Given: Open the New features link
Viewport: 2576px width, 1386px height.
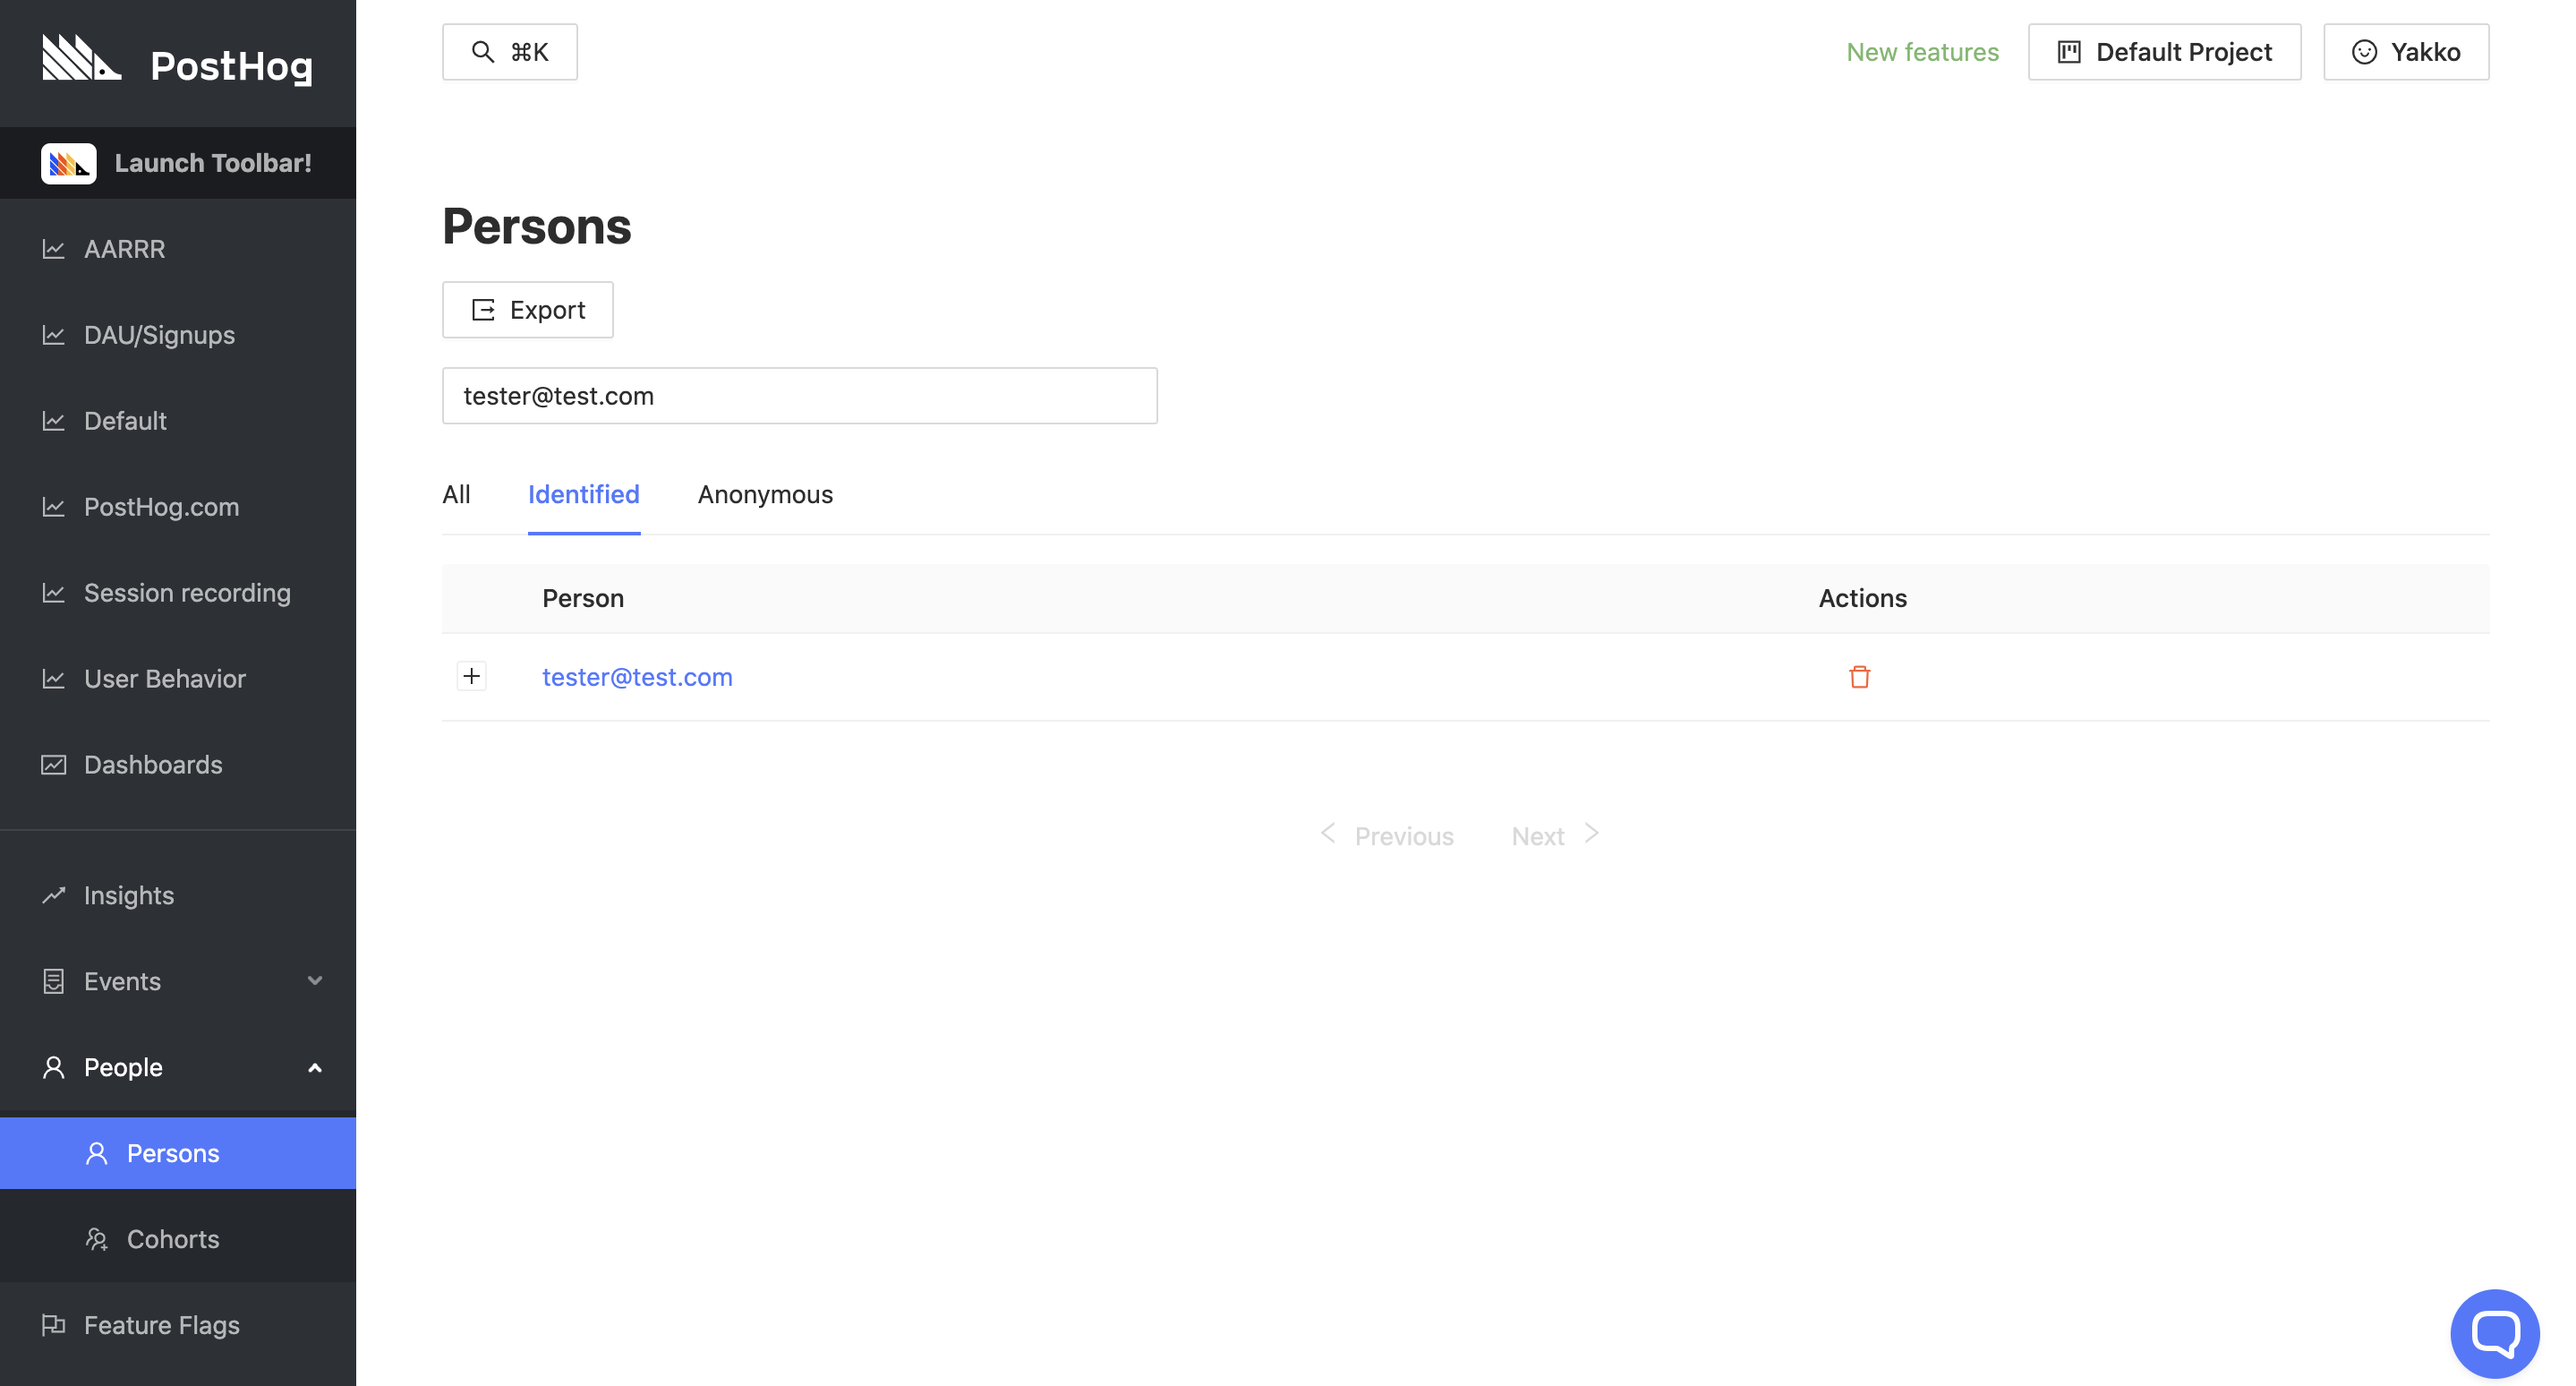Looking at the screenshot, I should 1921,52.
